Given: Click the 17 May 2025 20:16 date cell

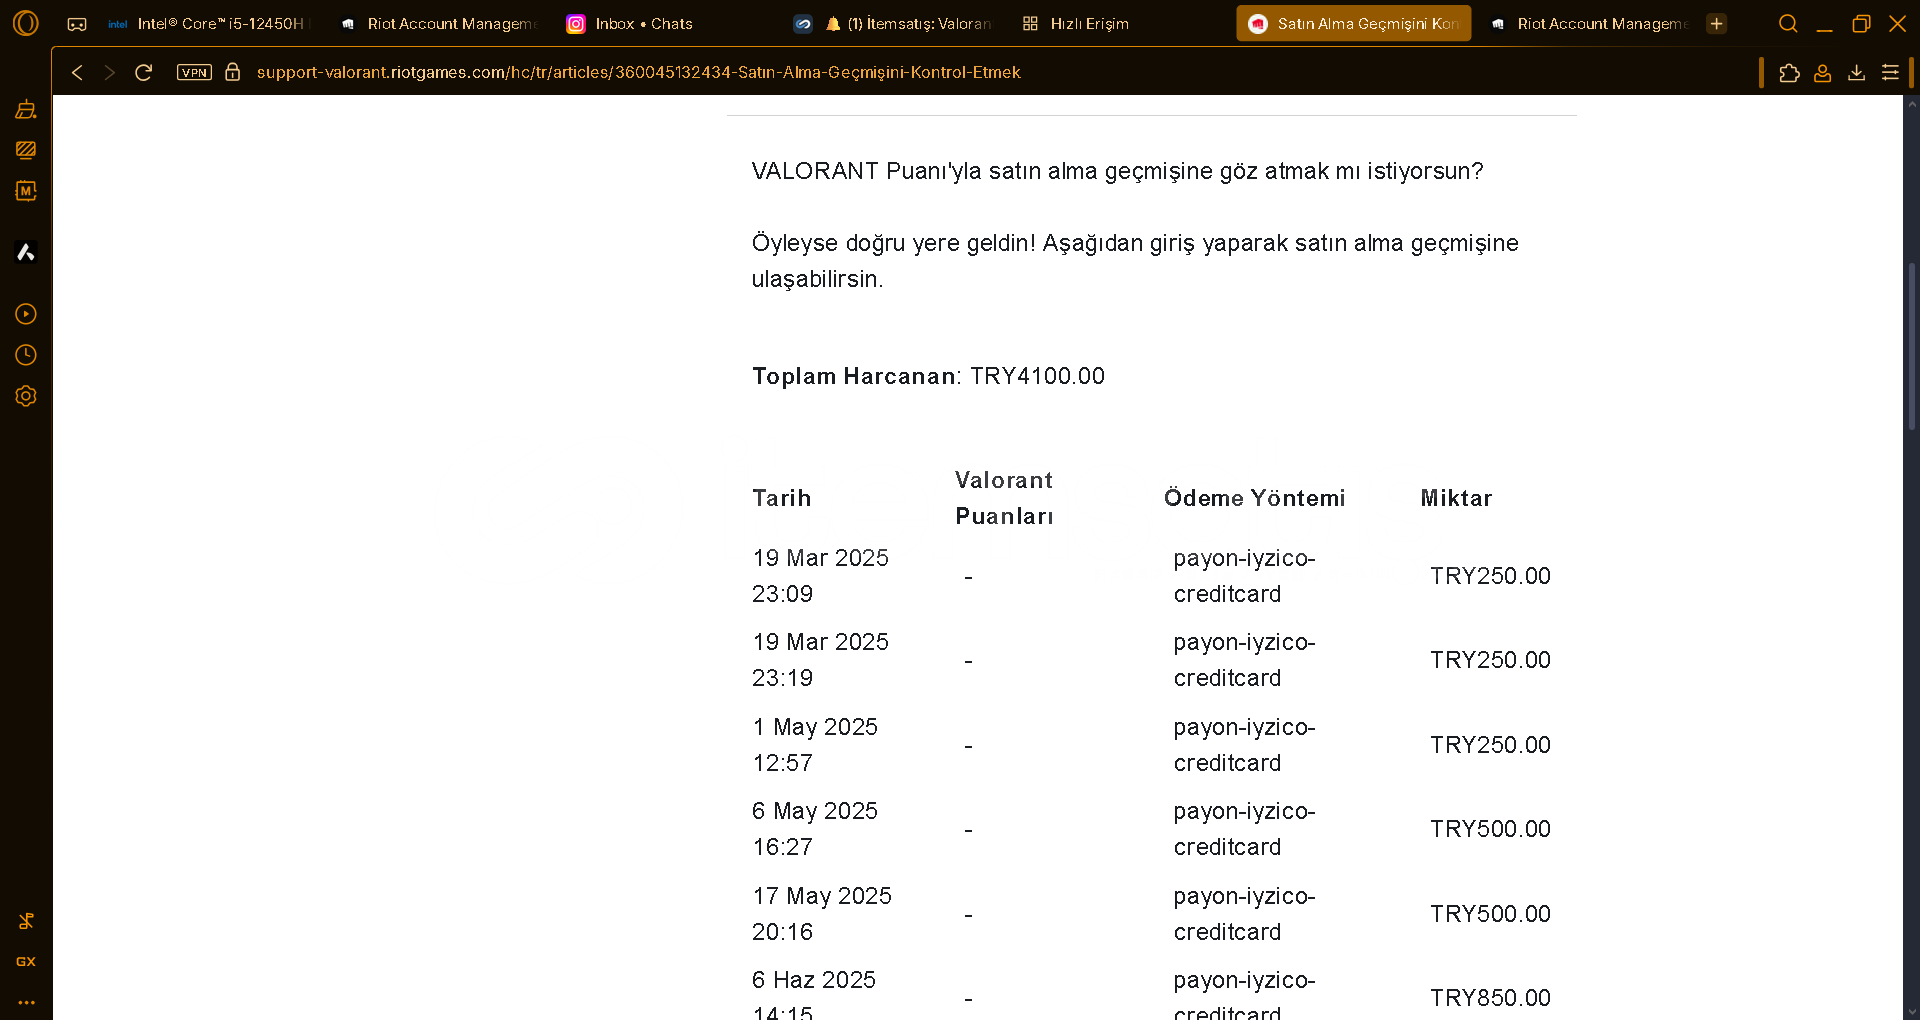Looking at the screenshot, I should [822, 914].
